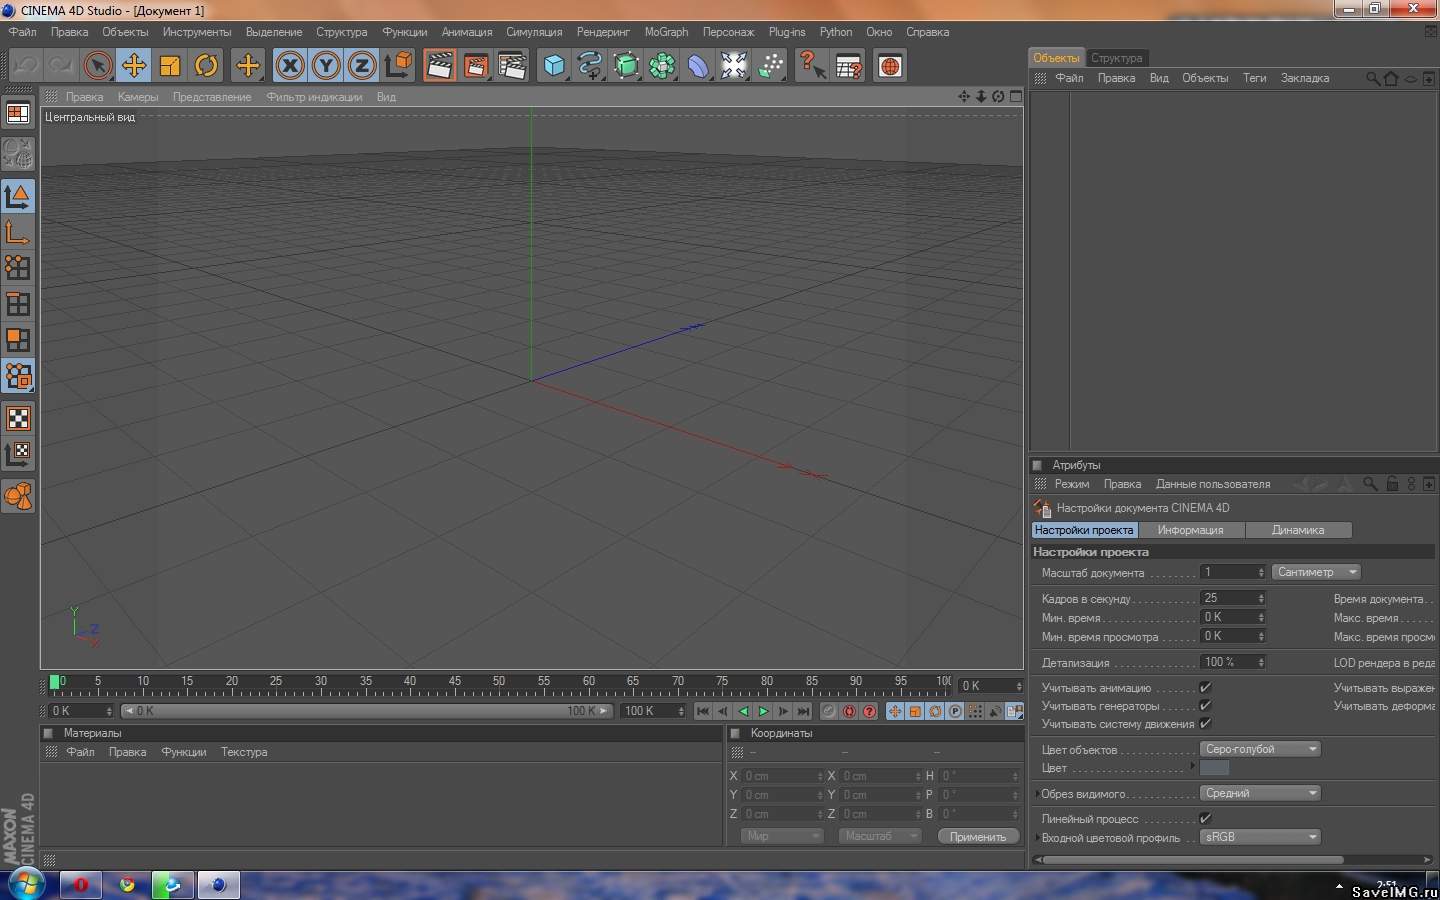This screenshot has height=900, width=1440.
Task: Open the sRGB color profile dropdown
Action: (x=1260, y=837)
